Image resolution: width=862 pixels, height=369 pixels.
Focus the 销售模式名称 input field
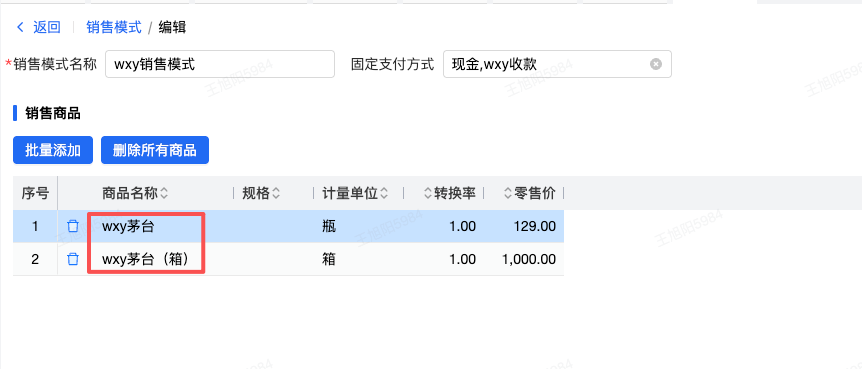point(220,64)
